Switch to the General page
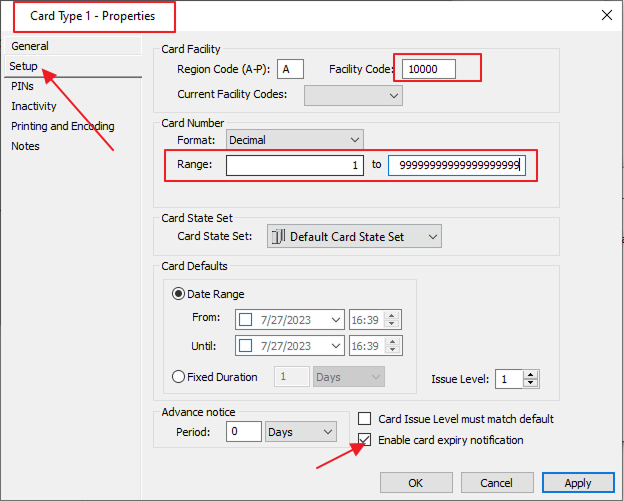This screenshot has width=624, height=501. tap(30, 46)
